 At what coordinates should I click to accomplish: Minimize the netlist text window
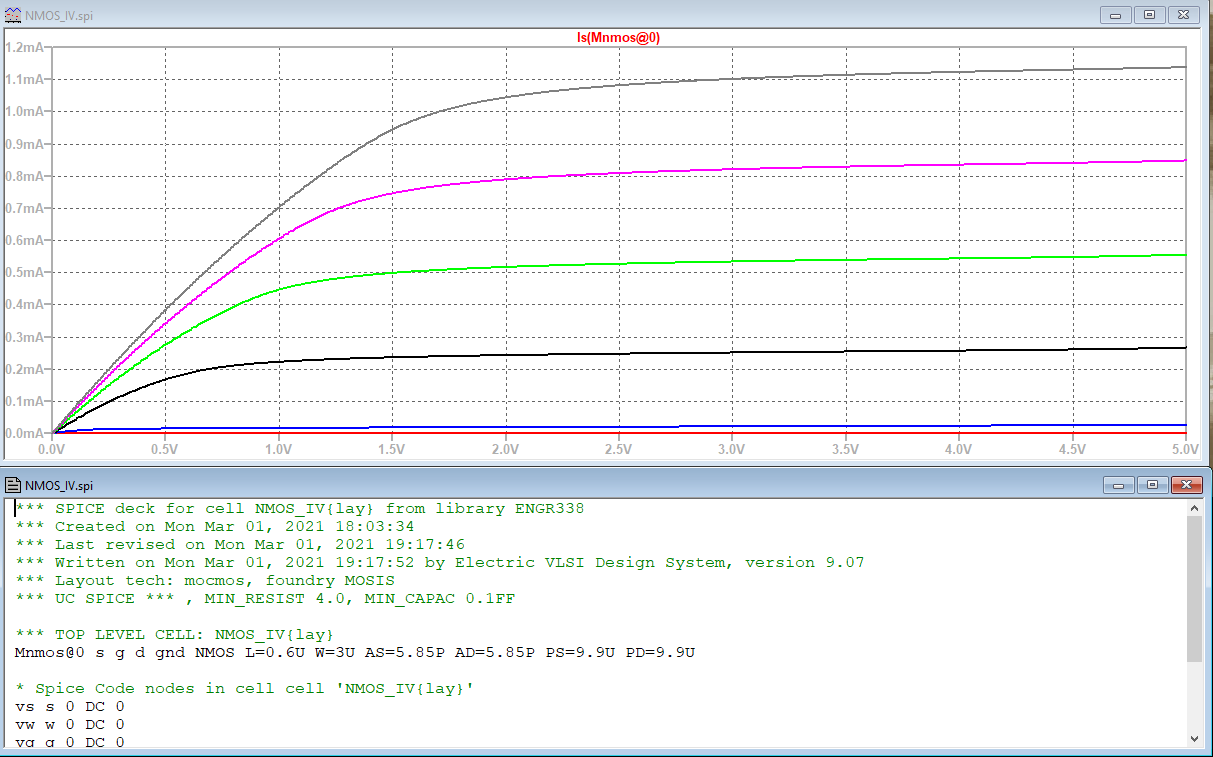(x=1119, y=485)
